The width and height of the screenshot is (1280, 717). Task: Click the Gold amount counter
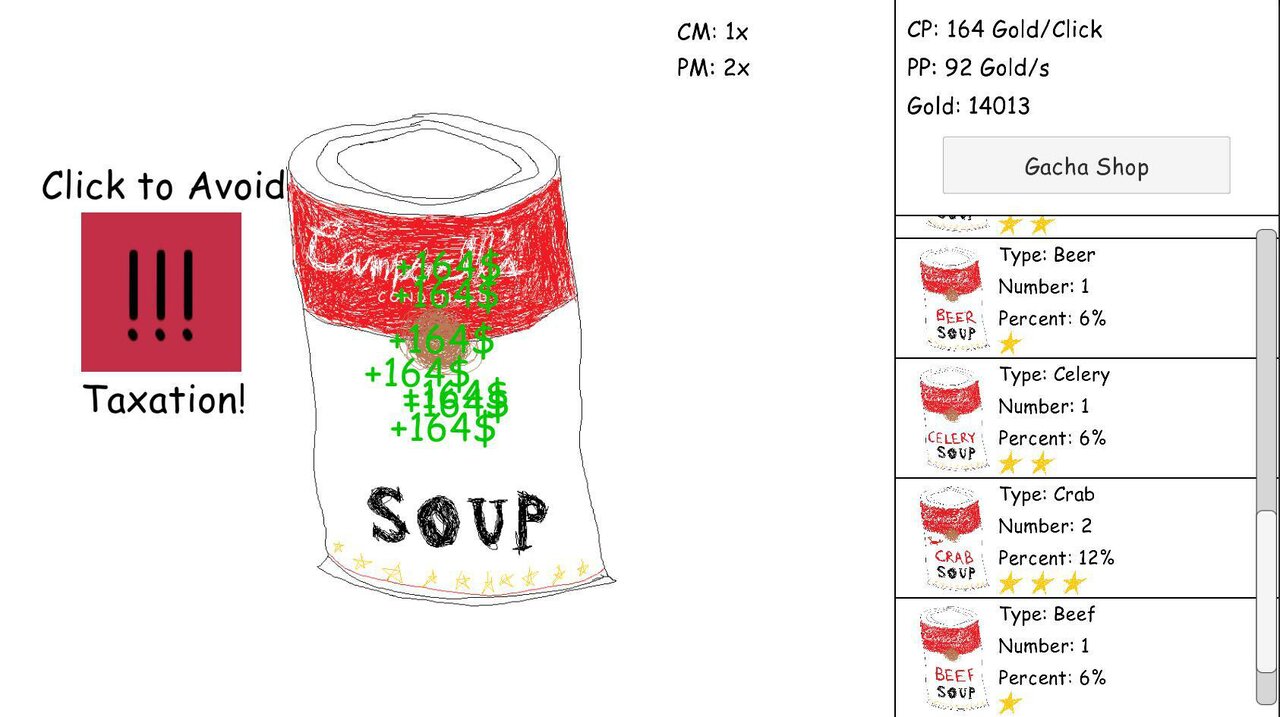[x=968, y=106]
